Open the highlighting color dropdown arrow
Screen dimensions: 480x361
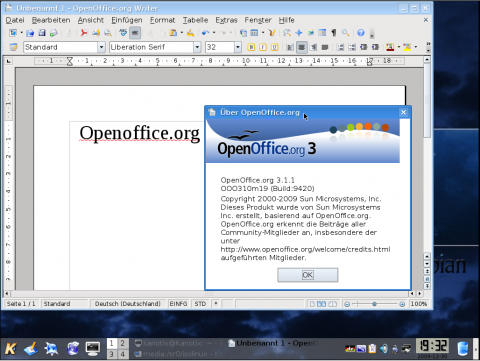tap(416, 47)
